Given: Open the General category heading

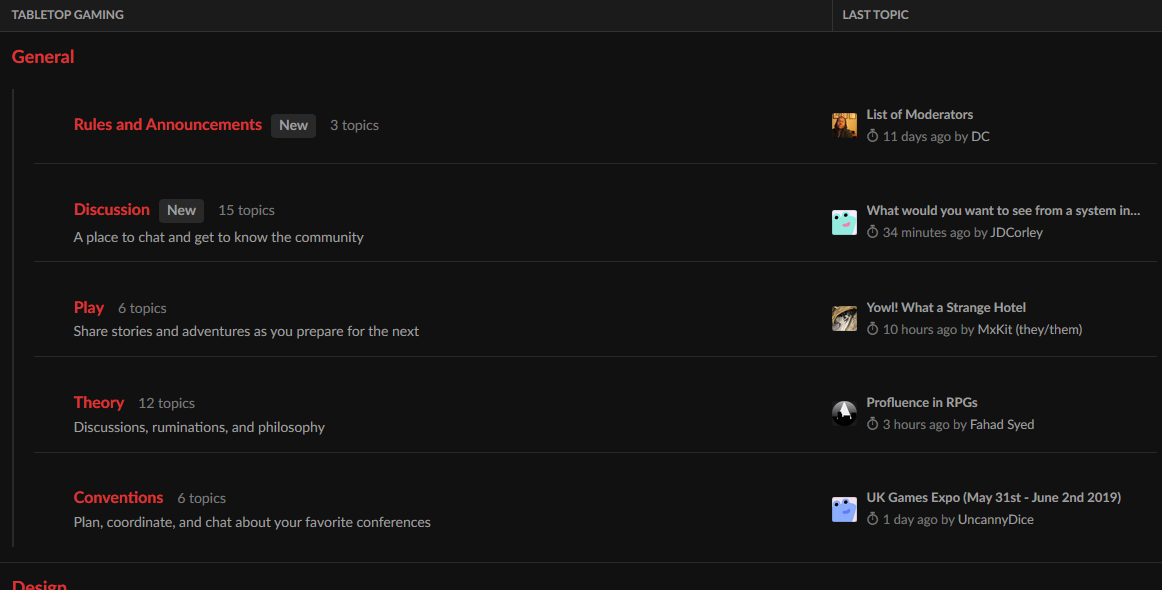Looking at the screenshot, I should [43, 57].
